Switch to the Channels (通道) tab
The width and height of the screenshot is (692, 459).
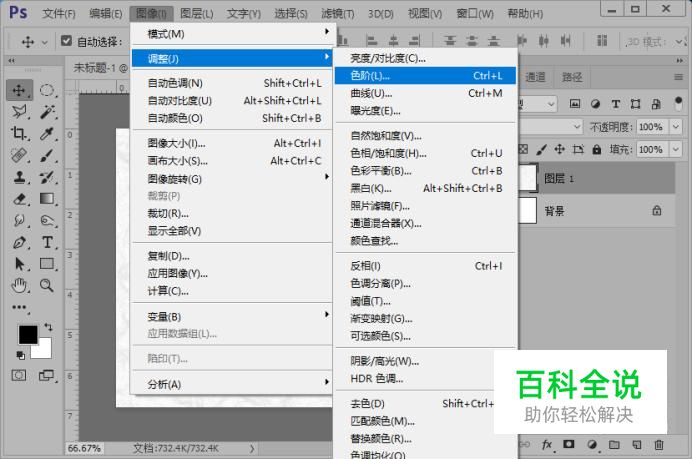[535, 77]
